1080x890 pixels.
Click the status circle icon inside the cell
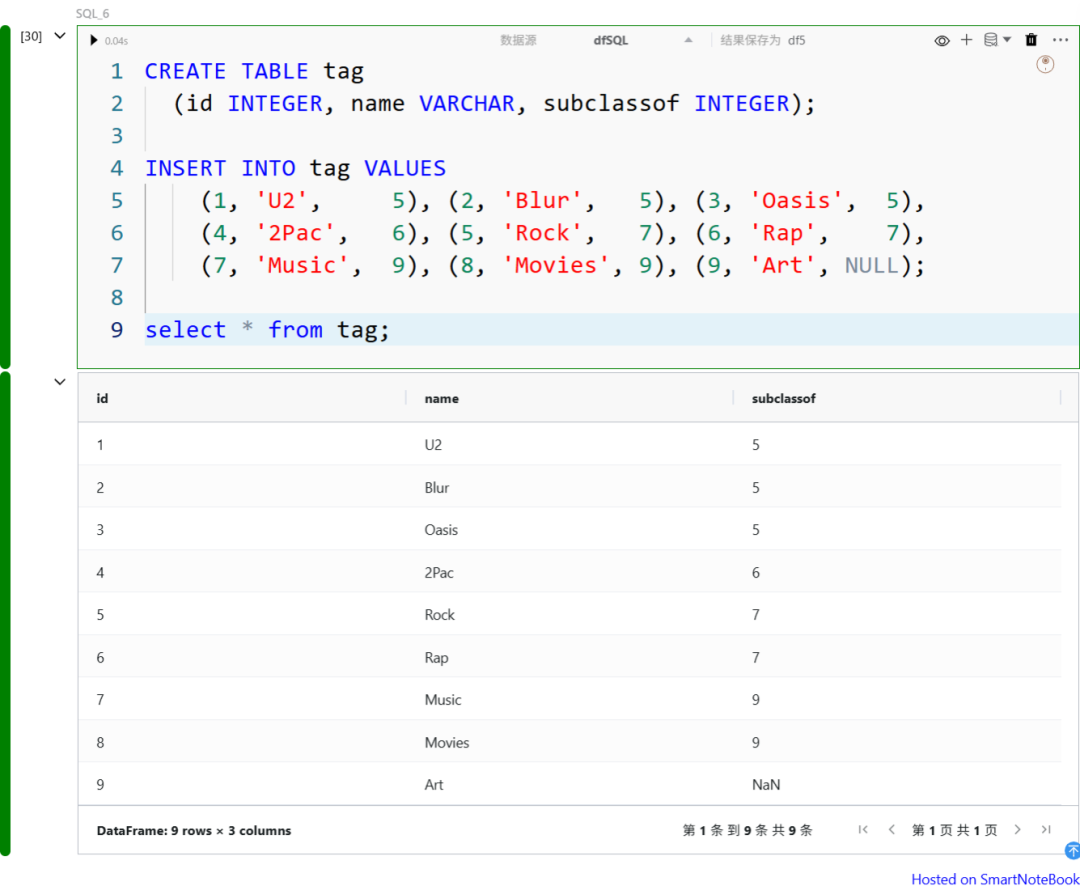1045,63
